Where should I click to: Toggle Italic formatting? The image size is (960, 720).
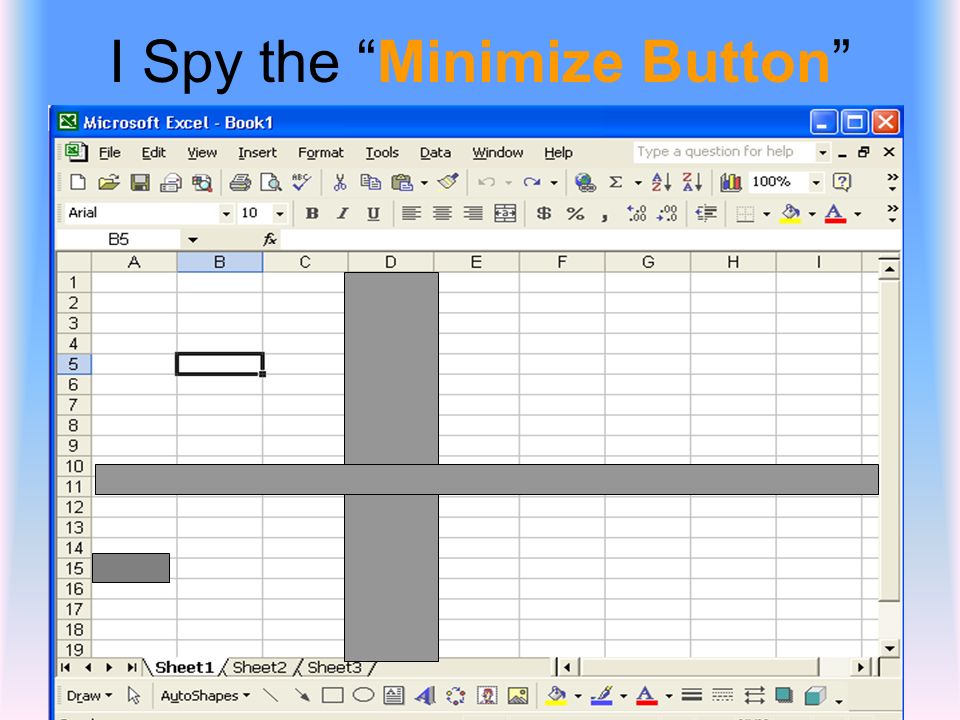342,213
